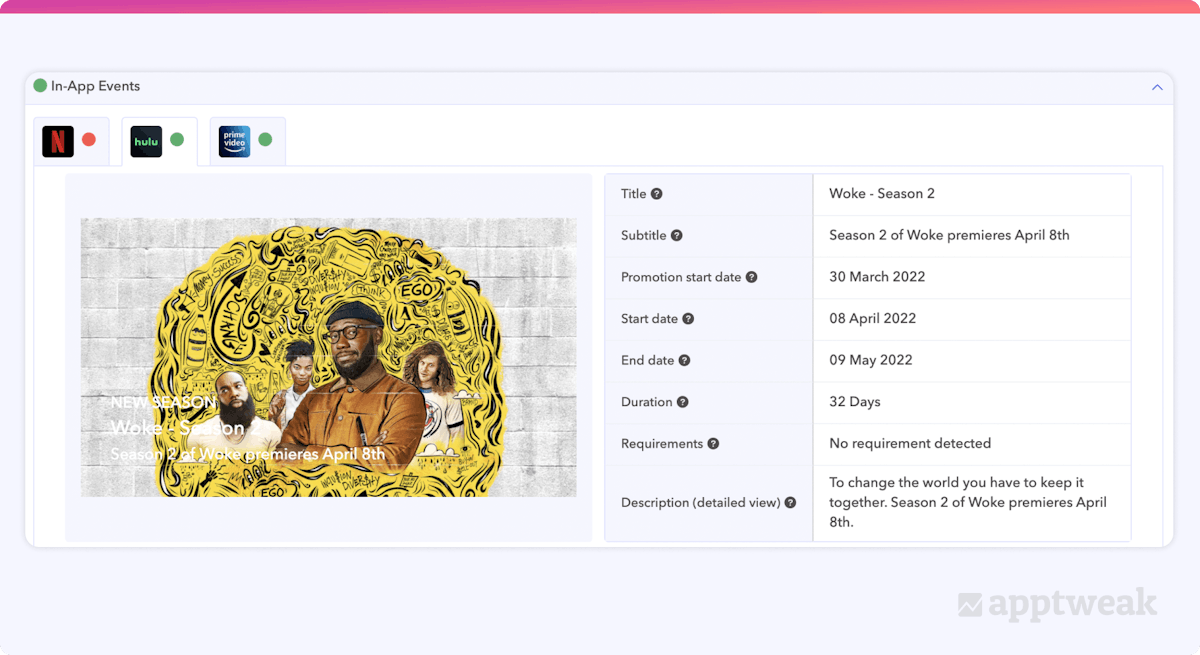Screen dimensions: 1200x655
Task: Click the 'In-App Events' panel heading
Action: (x=95, y=87)
